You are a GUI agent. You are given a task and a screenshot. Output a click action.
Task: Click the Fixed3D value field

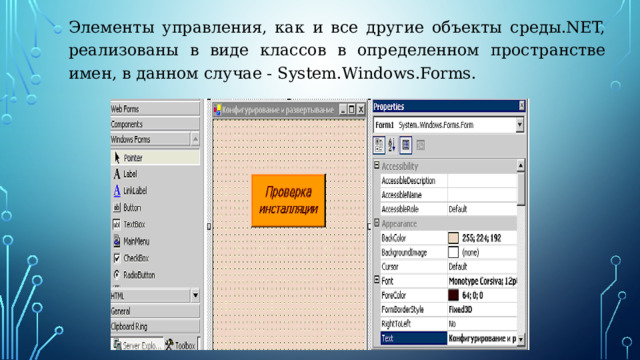click(482, 309)
